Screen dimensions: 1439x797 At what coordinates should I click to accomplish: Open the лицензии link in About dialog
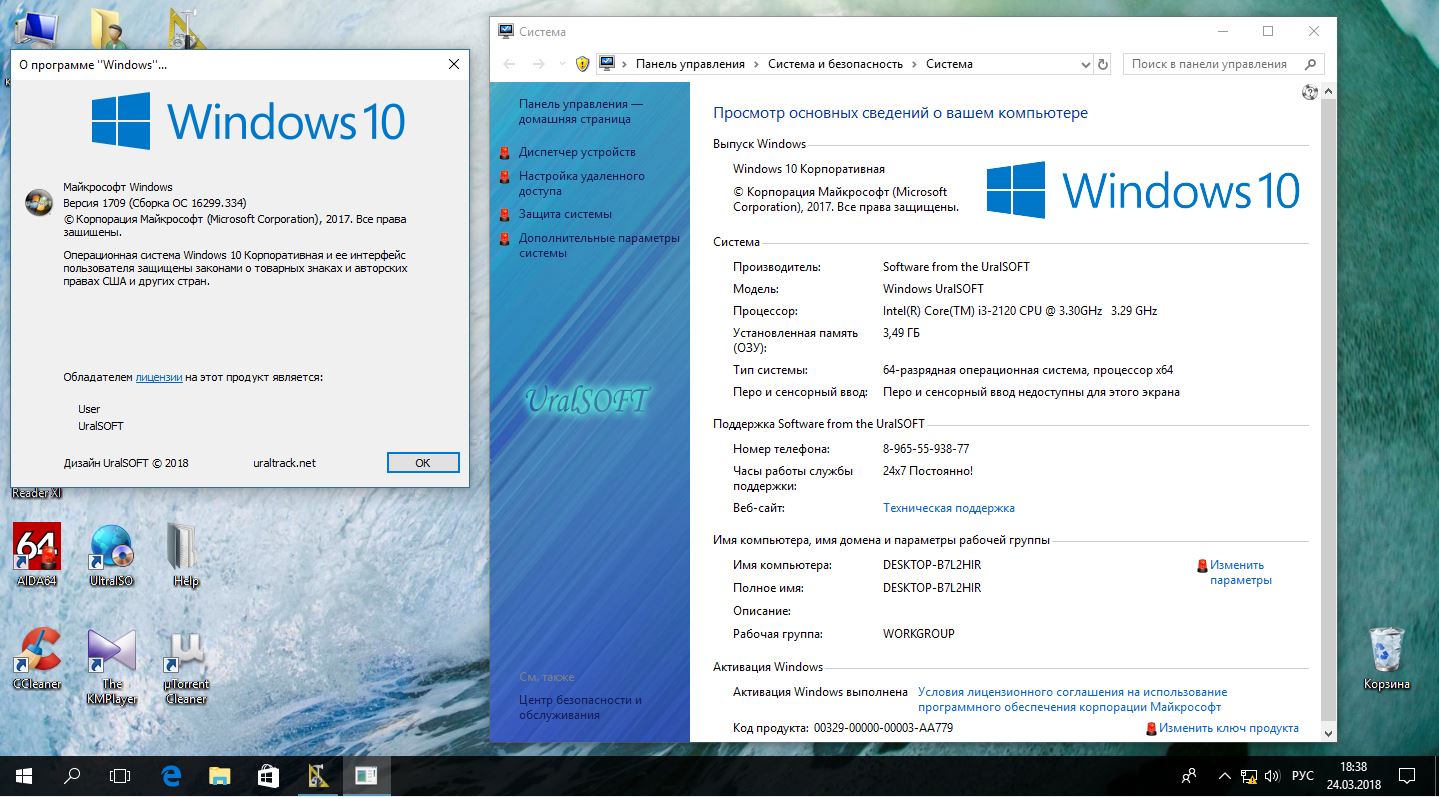click(x=159, y=377)
